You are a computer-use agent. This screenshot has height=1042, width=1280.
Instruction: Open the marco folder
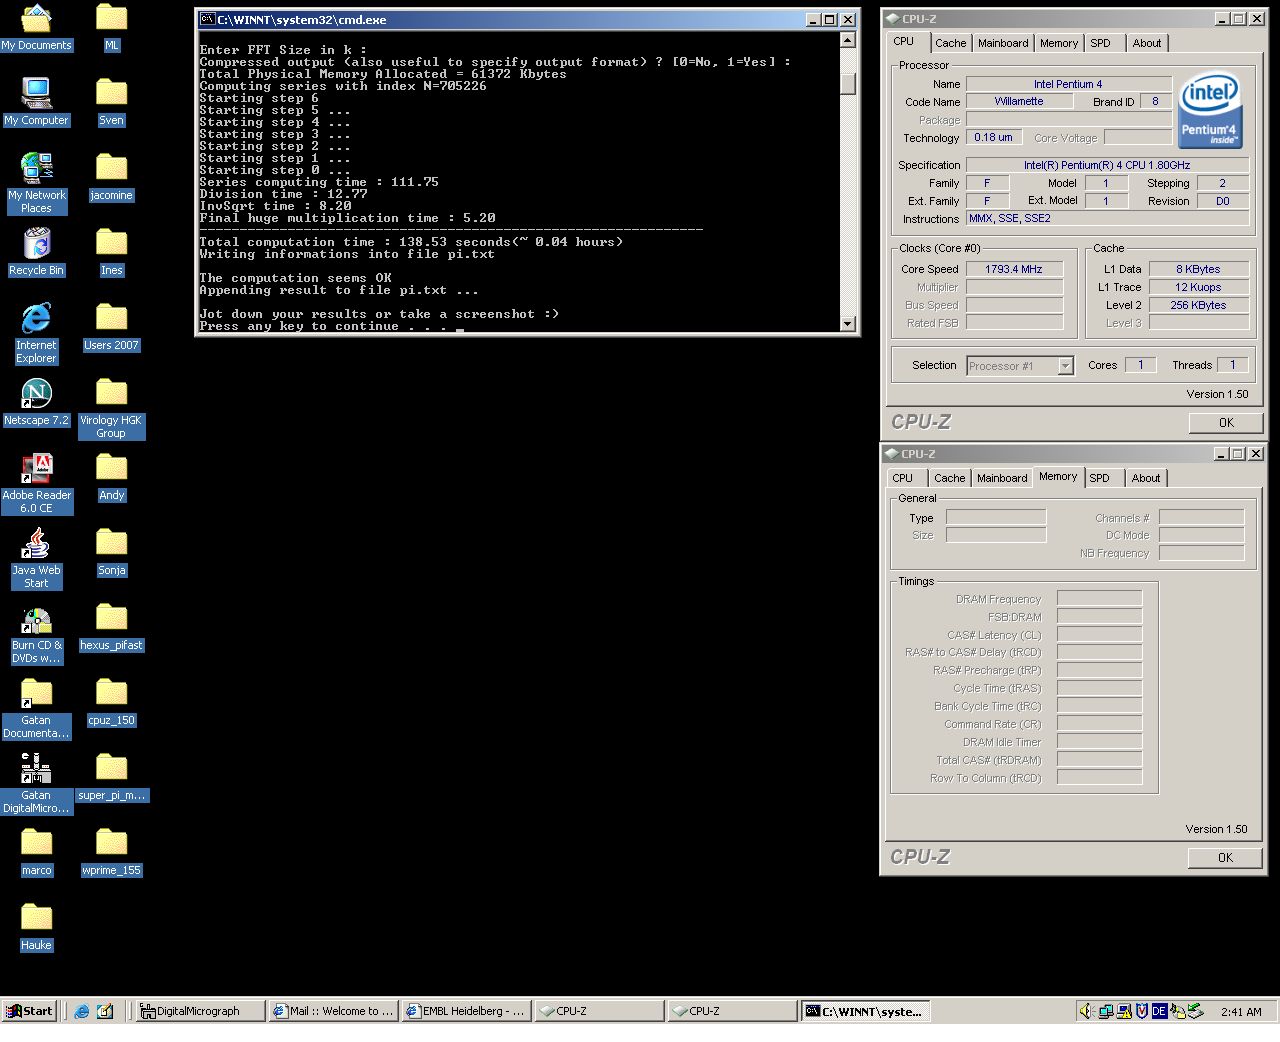pyautogui.click(x=36, y=851)
